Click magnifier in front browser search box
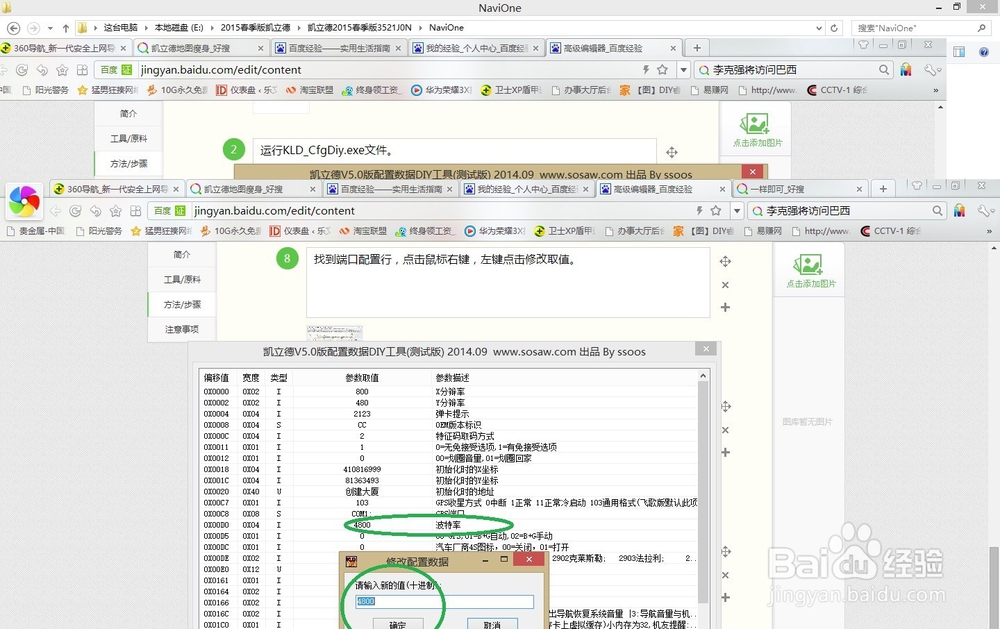This screenshot has width=1000, height=629. click(x=937, y=211)
